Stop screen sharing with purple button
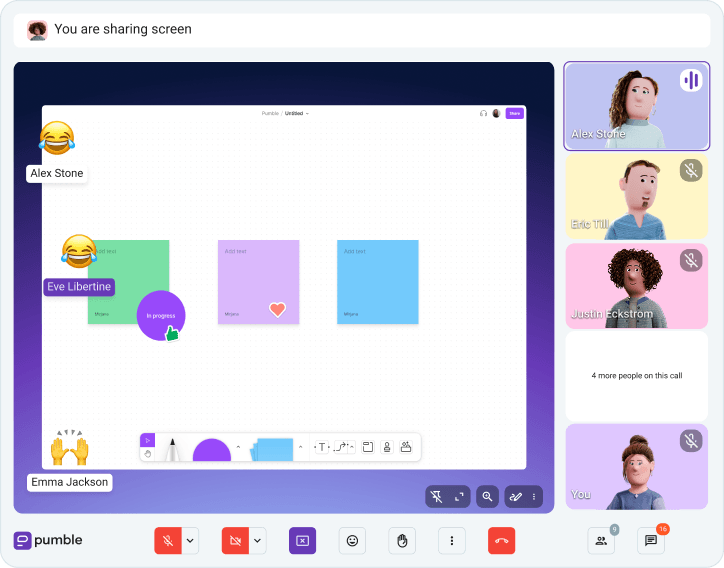Image resolution: width=724 pixels, height=568 pixels. (302, 540)
